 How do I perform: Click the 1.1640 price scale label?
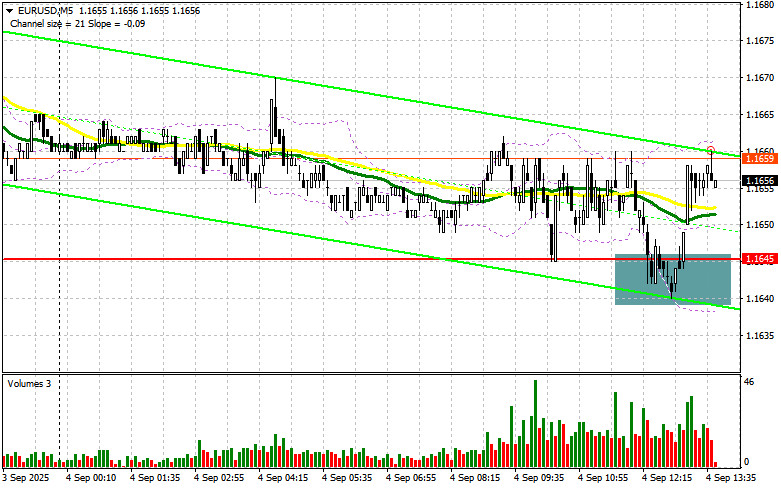(x=760, y=299)
